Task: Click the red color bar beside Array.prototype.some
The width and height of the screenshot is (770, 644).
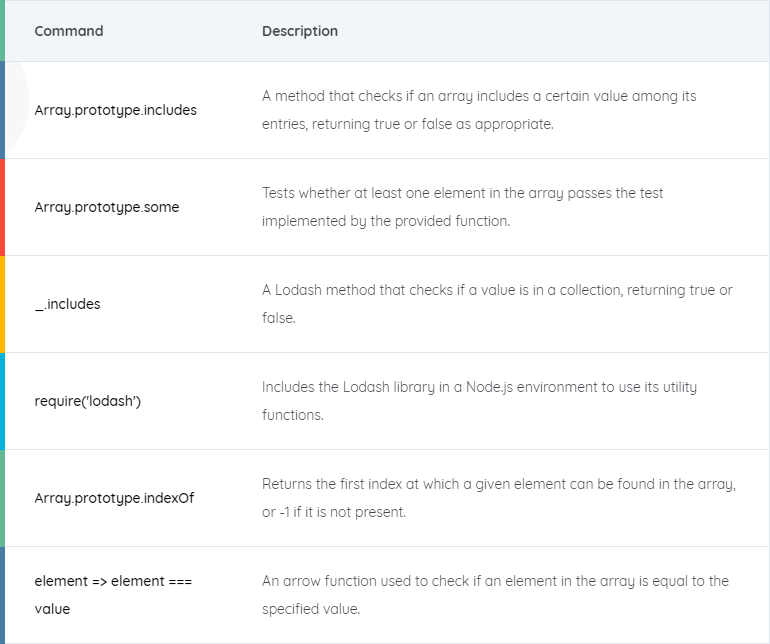Action: (2, 207)
